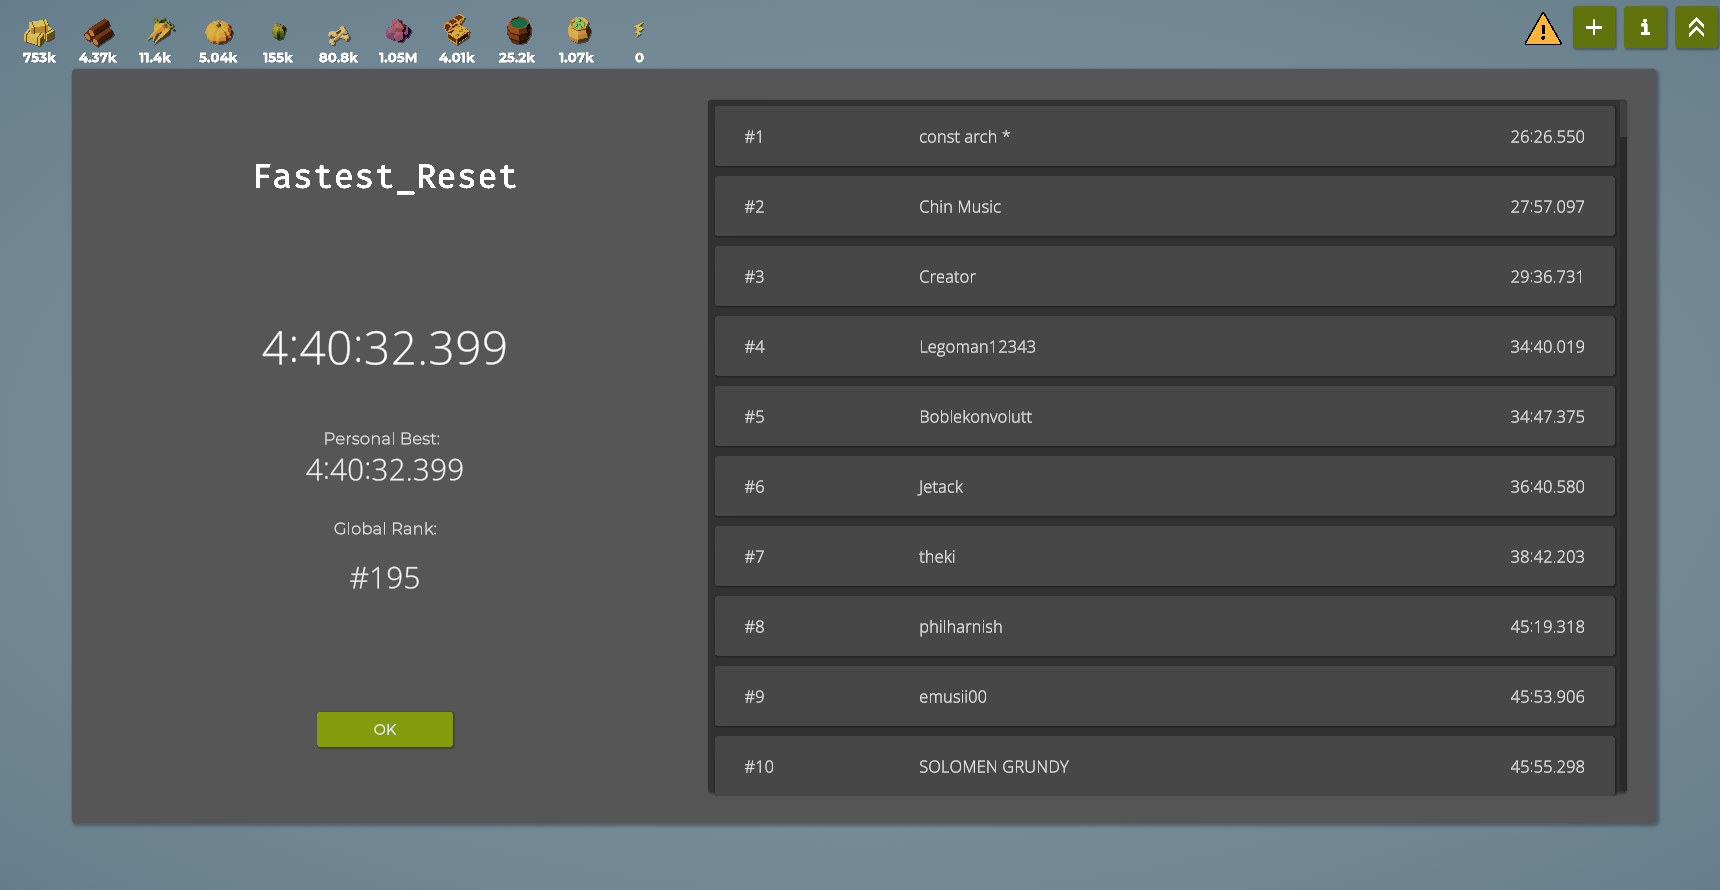
Task: Select the cactus resource icon
Action: coord(278,33)
